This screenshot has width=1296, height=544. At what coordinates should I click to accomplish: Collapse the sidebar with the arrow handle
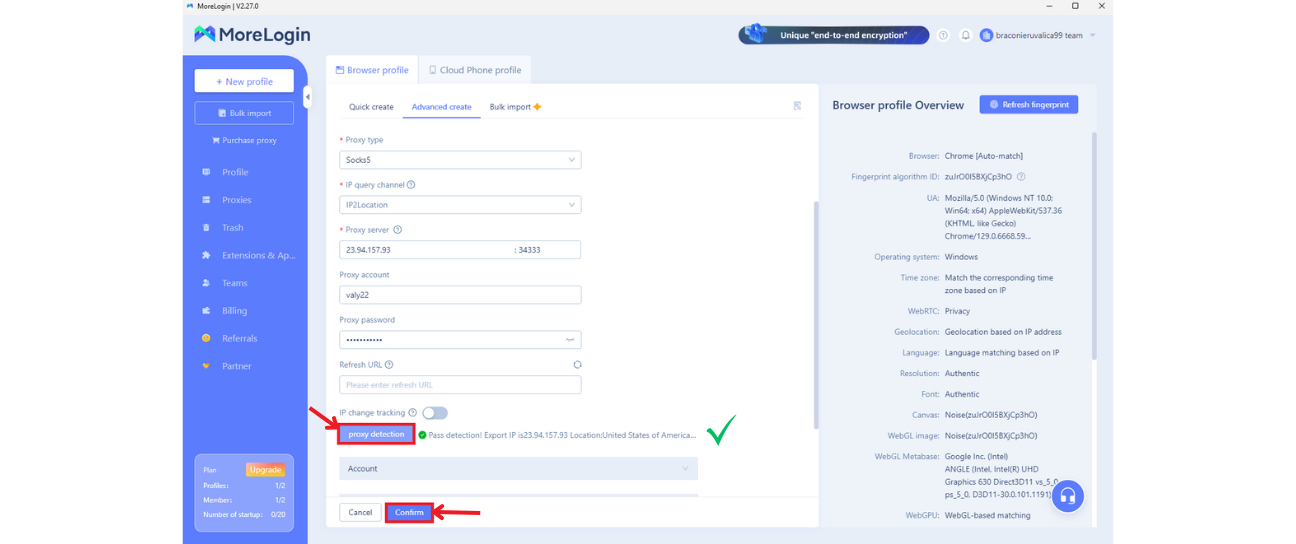[307, 97]
